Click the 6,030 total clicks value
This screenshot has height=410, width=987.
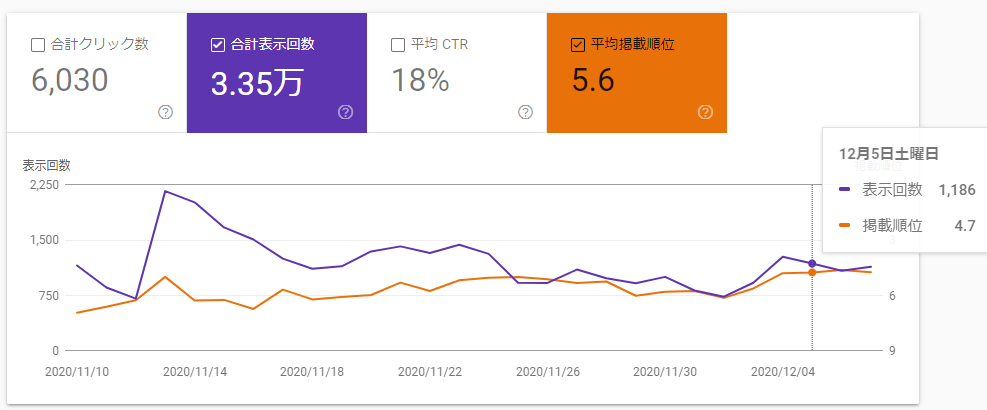pos(69,81)
